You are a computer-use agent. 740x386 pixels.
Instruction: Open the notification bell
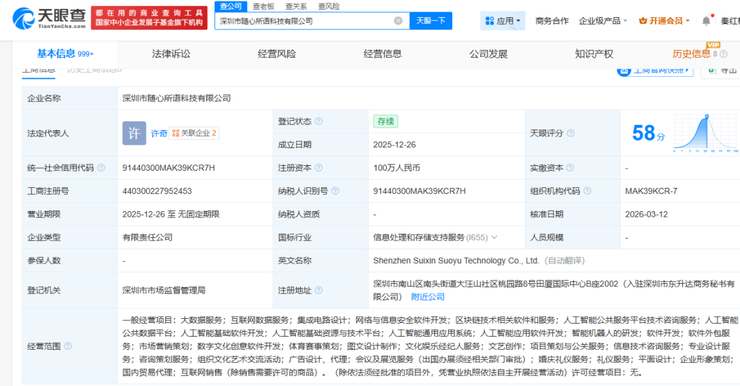click(706, 21)
